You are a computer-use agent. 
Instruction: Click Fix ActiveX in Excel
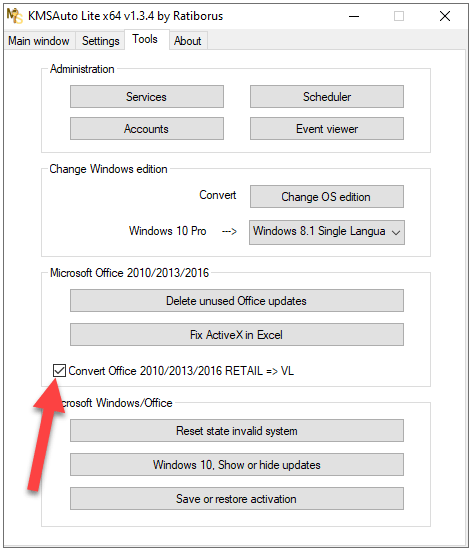(237, 334)
